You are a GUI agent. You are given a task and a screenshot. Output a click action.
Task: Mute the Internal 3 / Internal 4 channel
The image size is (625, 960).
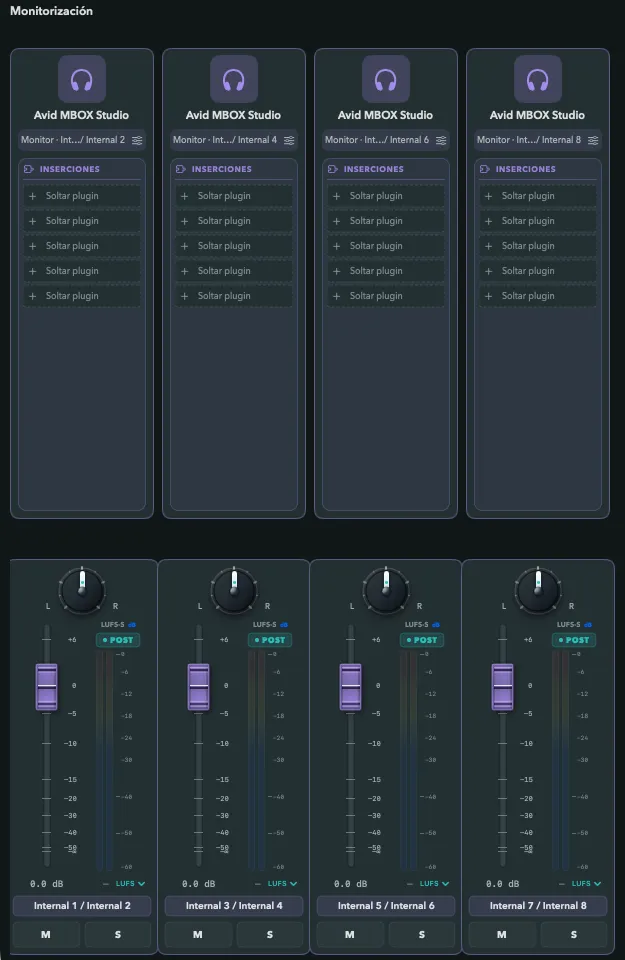coord(198,935)
